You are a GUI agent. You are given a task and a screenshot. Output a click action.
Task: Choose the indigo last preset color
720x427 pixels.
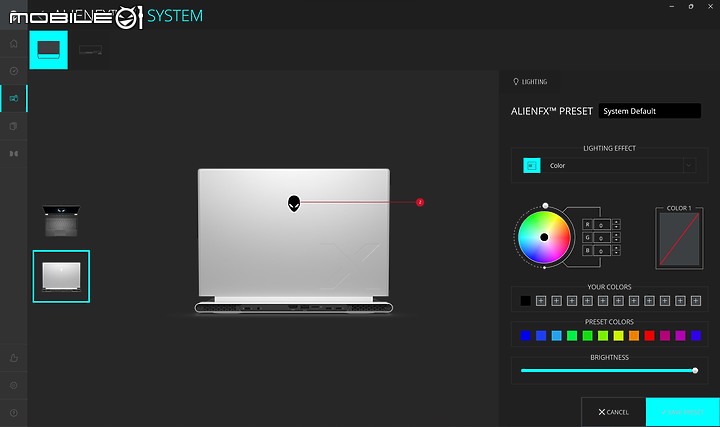tap(696, 336)
